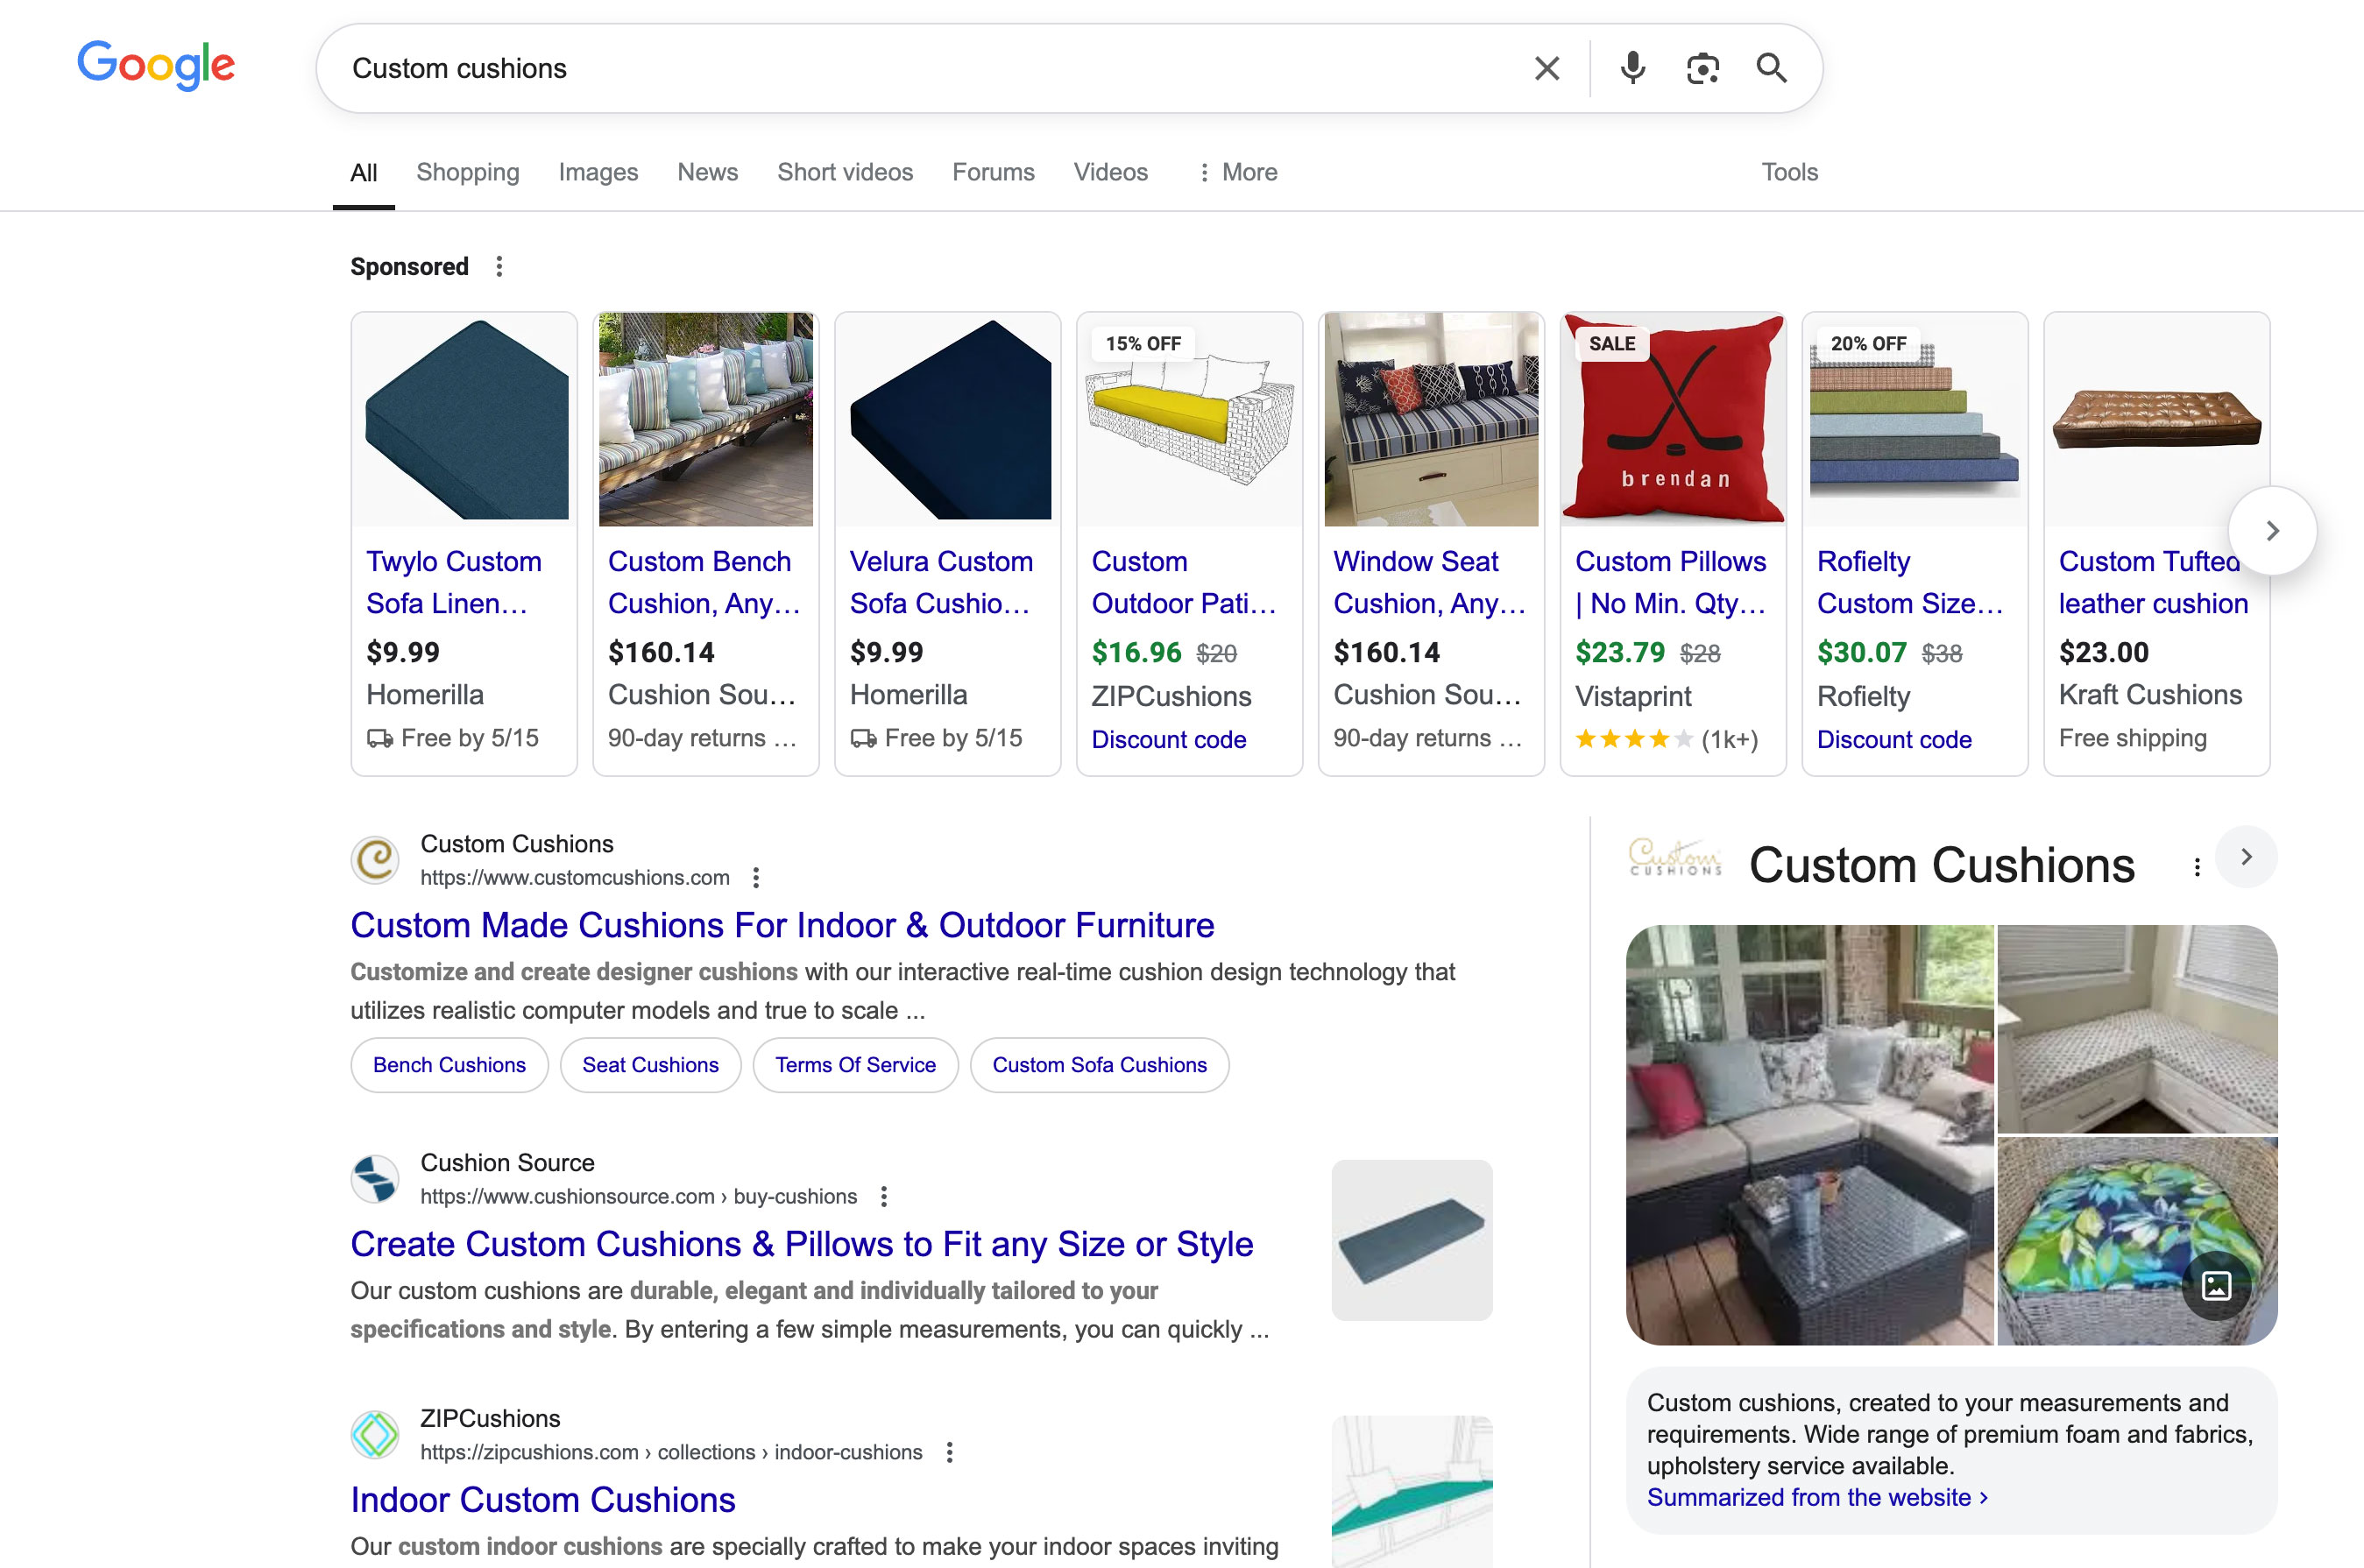Click ZIPCushions Discount code link
The height and width of the screenshot is (1568, 2364).
pyautogui.click(x=1168, y=739)
